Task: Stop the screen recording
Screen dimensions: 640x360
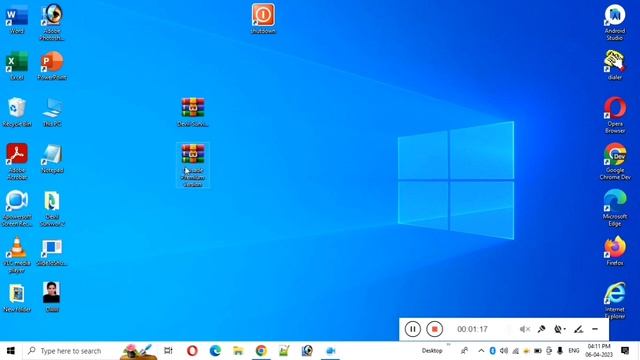Action: [x=434, y=329]
